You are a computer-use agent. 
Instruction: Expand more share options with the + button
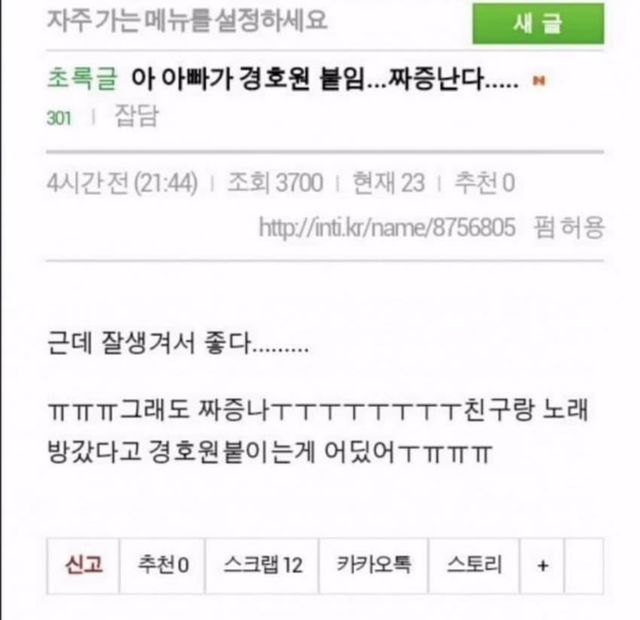click(x=542, y=565)
